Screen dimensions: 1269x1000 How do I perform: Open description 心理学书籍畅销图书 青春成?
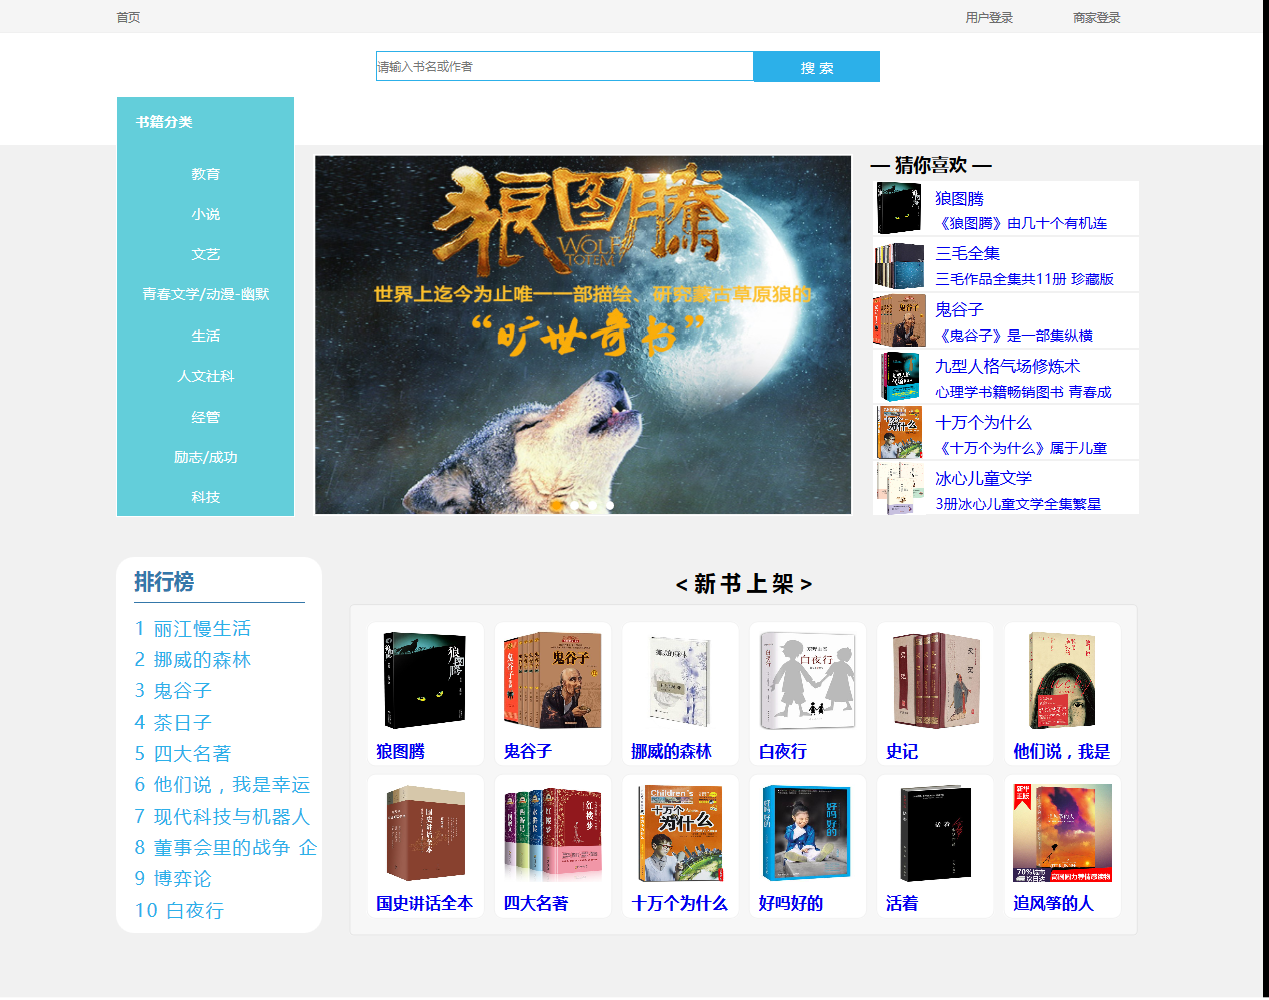click(1023, 392)
